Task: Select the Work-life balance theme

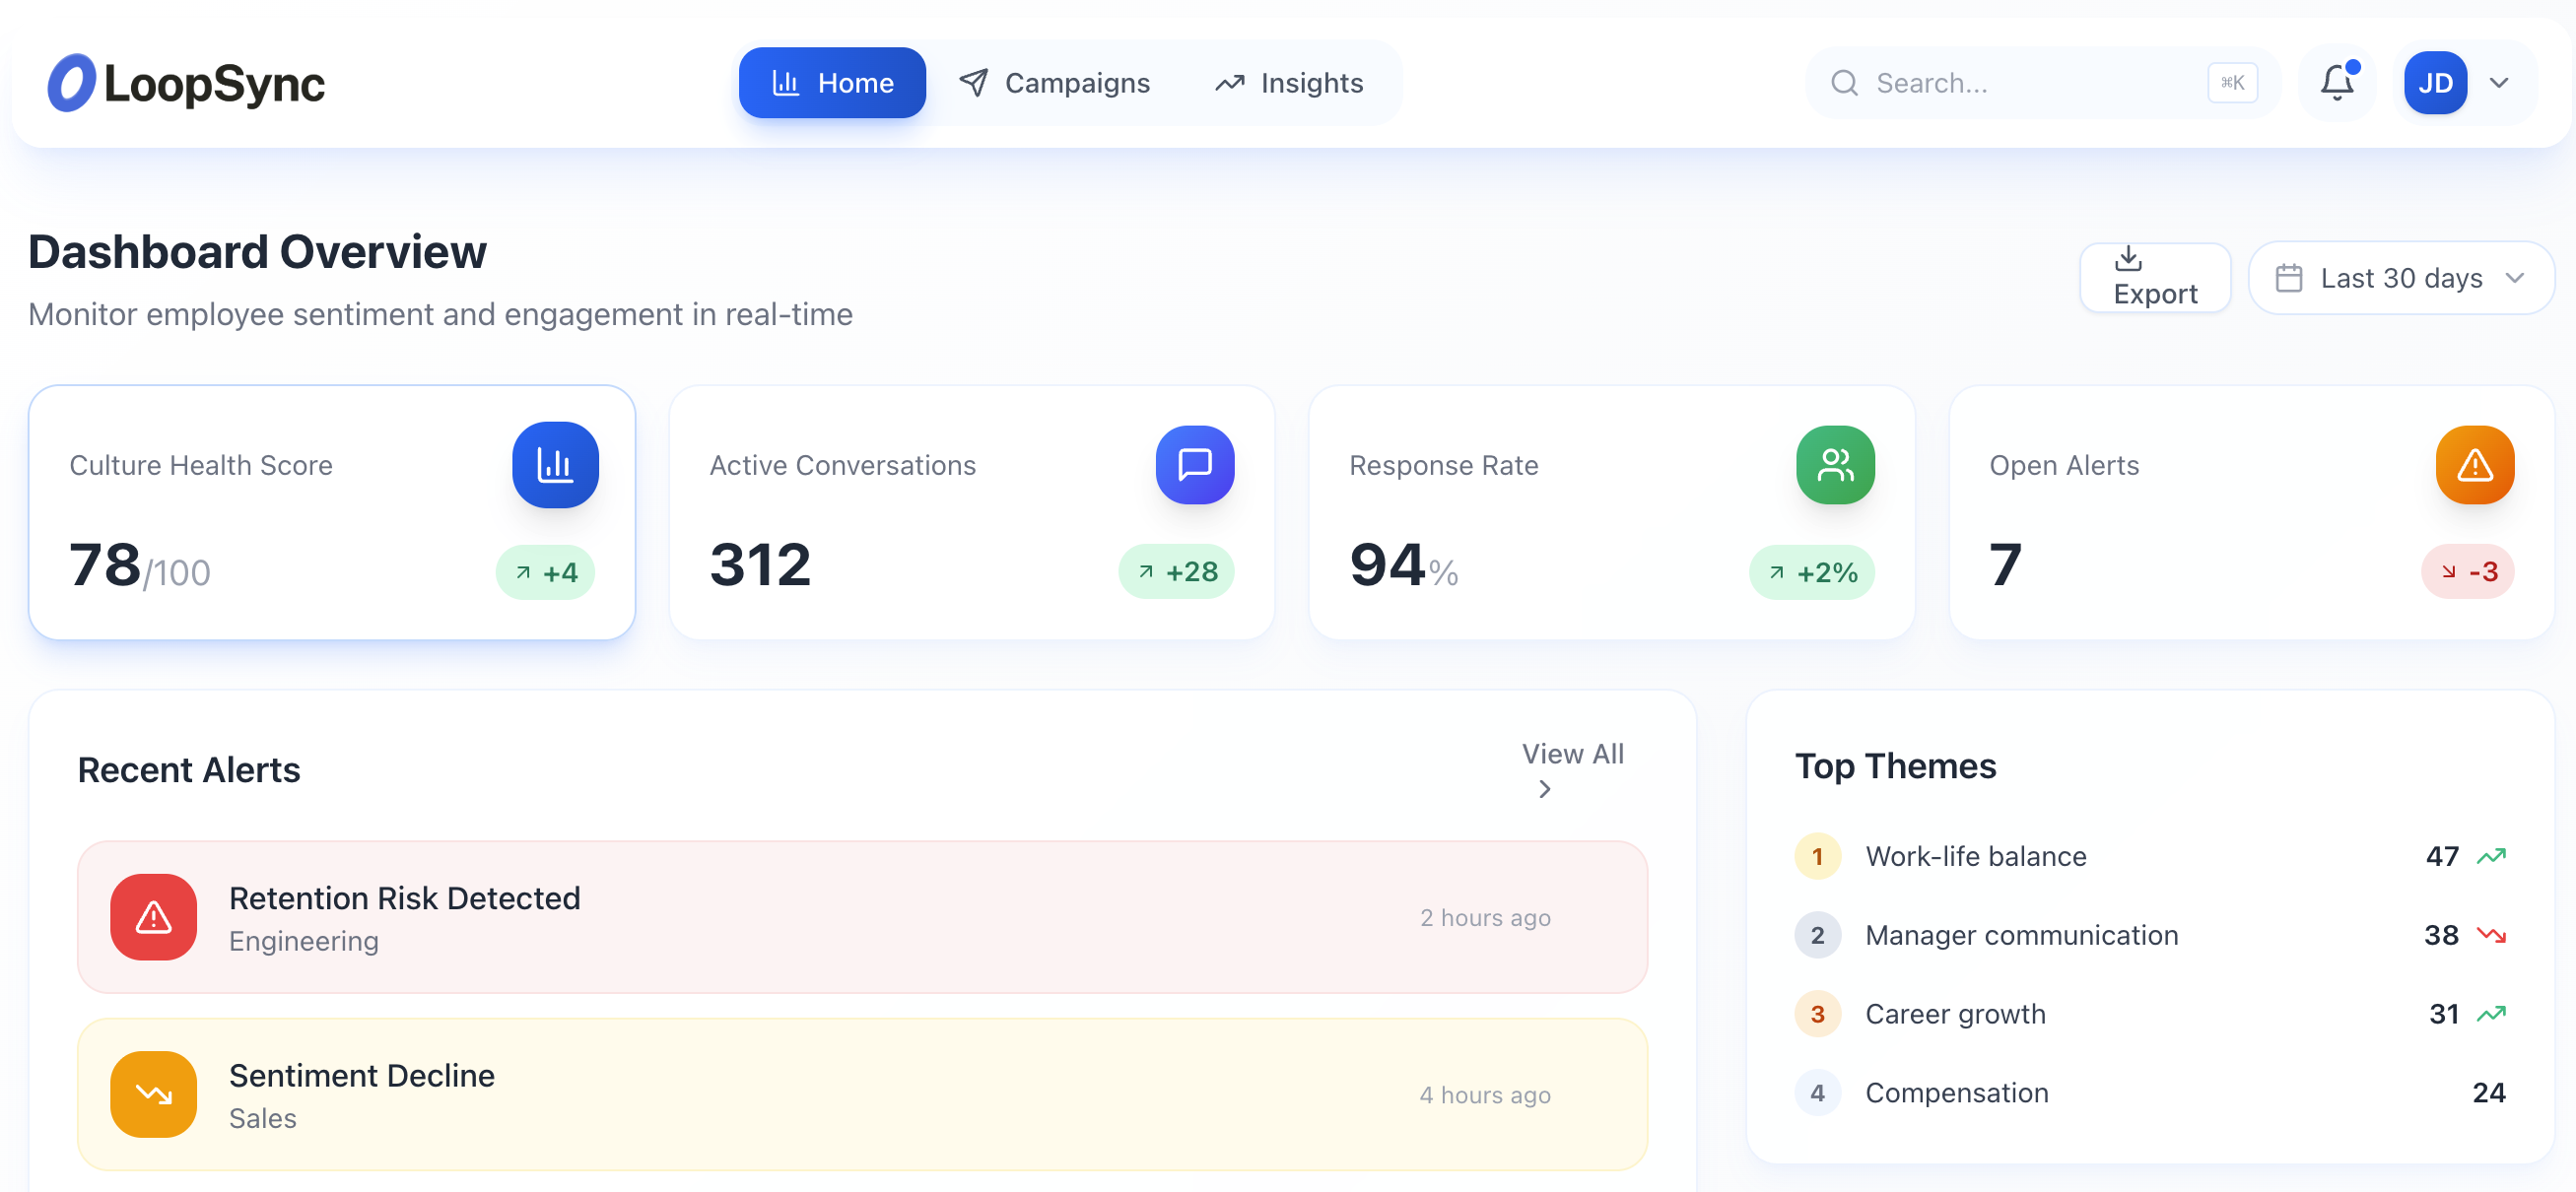Action: tap(1975, 856)
